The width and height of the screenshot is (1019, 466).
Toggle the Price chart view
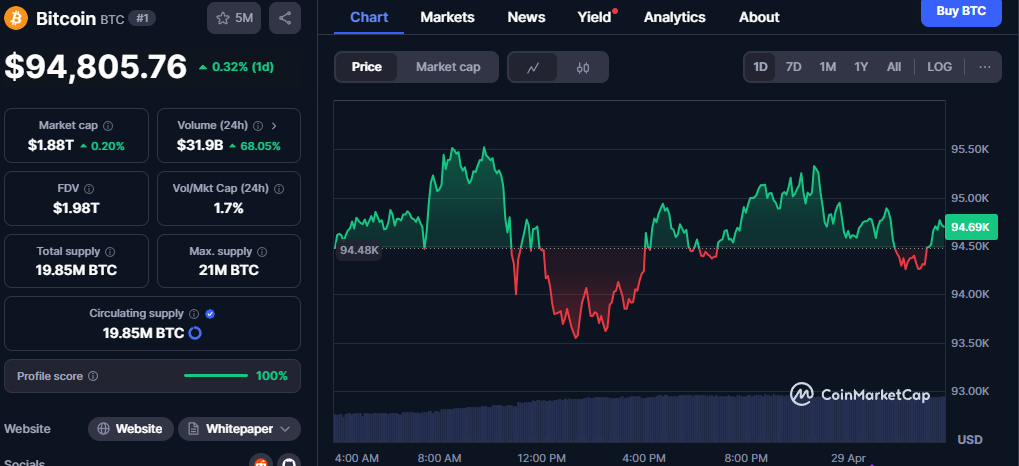[x=367, y=67]
